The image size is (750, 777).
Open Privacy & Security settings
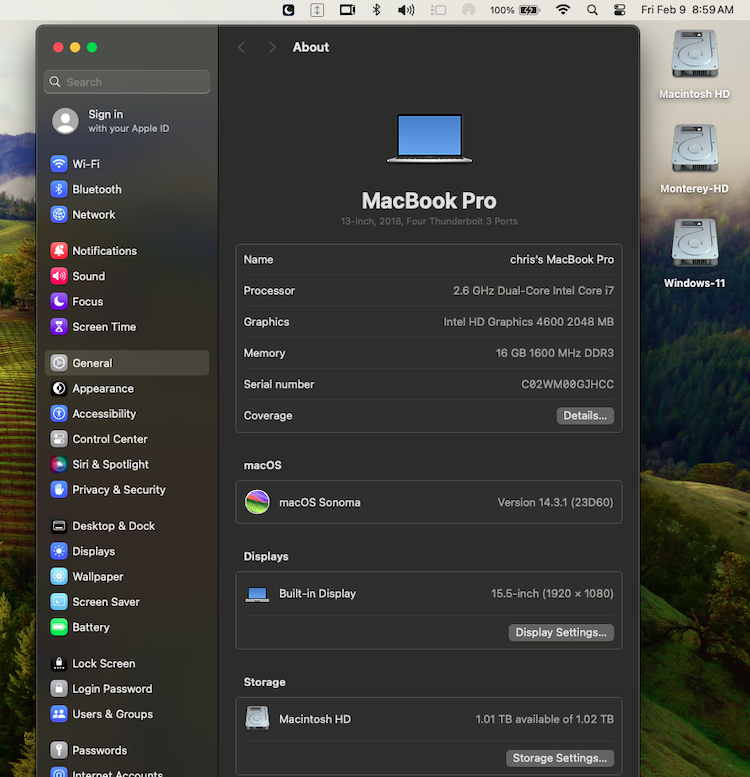click(x=127, y=490)
